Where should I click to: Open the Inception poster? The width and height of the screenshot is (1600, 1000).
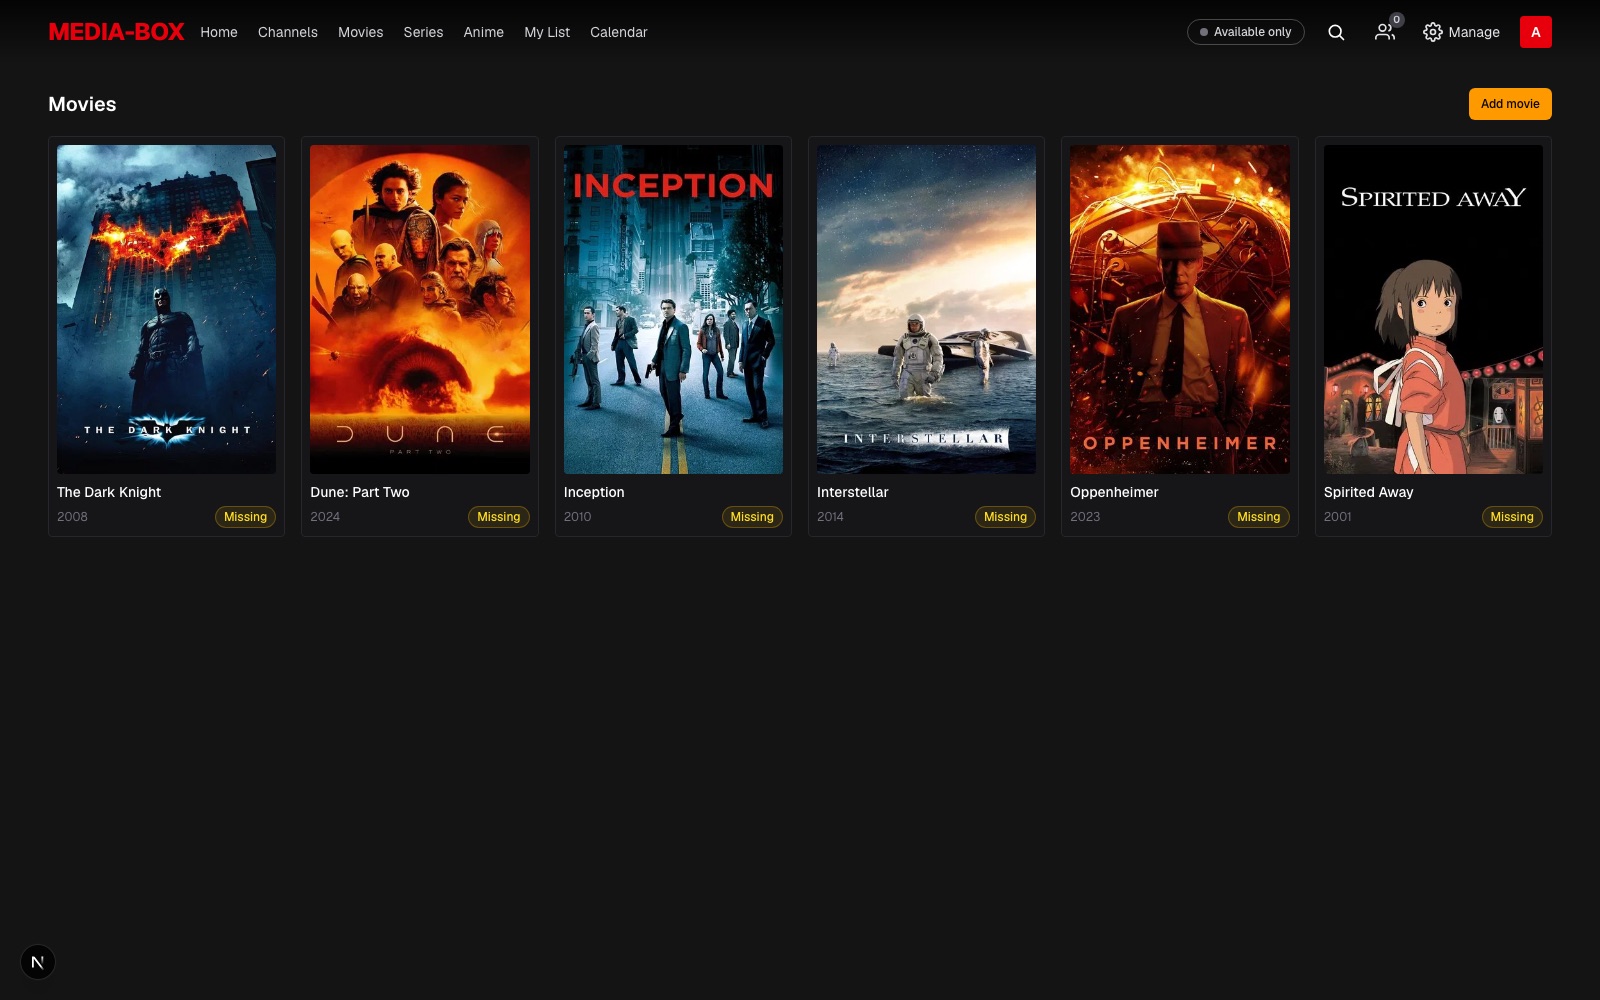(x=673, y=309)
